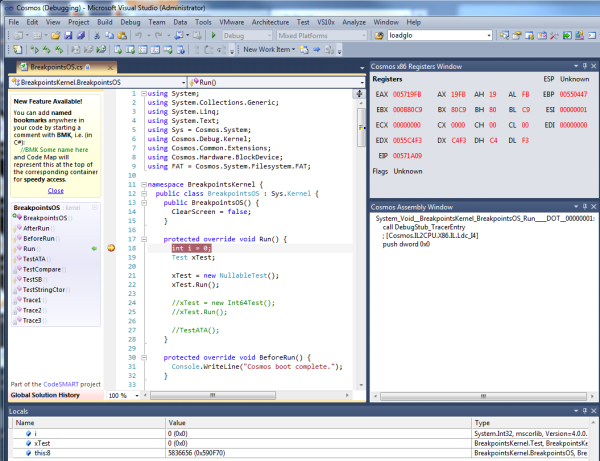Click the Undo arrow icon
Image resolution: width=600 pixels, height=461 pixels.
(139, 36)
